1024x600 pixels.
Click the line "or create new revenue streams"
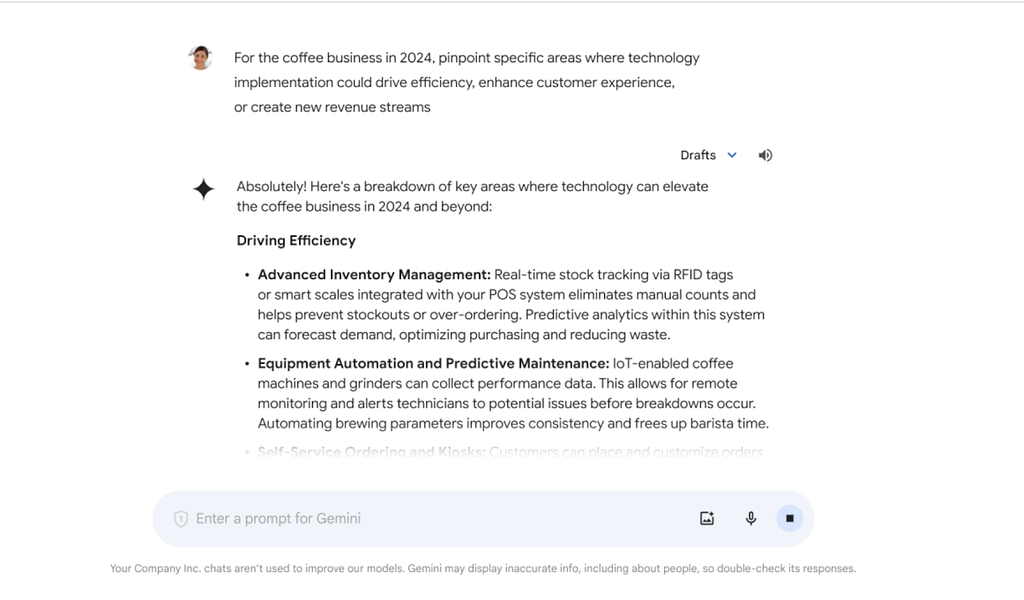point(332,107)
